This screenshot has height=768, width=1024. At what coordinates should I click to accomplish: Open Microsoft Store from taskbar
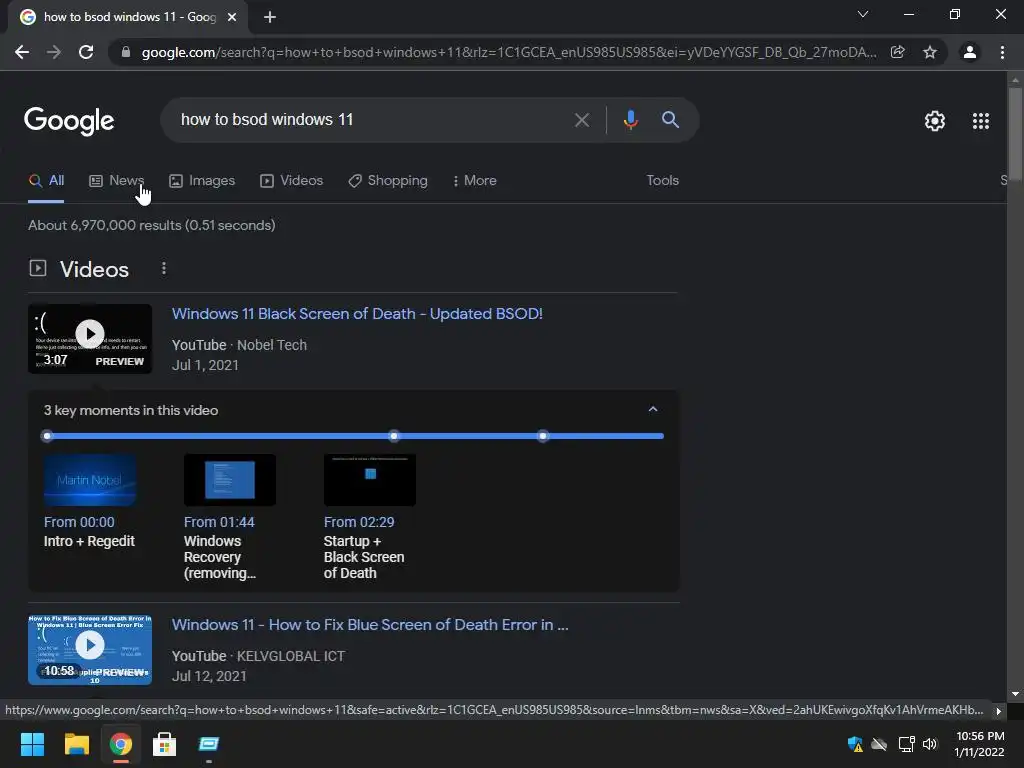click(x=165, y=744)
